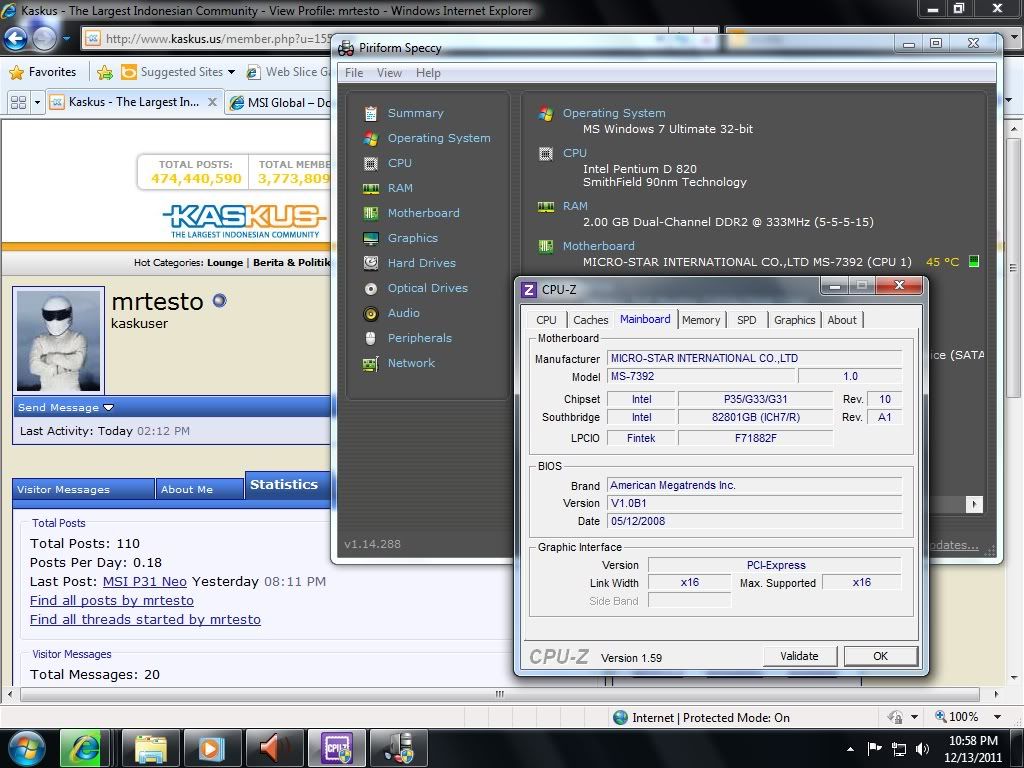Click the Favorites star icon in Internet Explorer

click(x=16, y=72)
